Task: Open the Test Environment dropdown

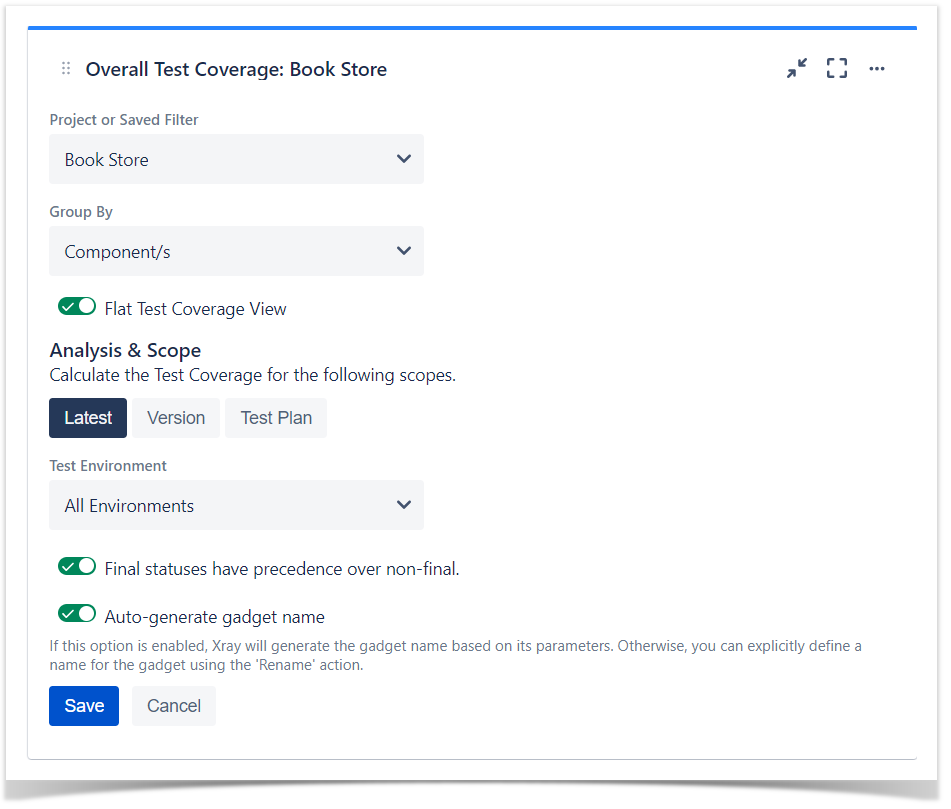Action: coord(237,505)
